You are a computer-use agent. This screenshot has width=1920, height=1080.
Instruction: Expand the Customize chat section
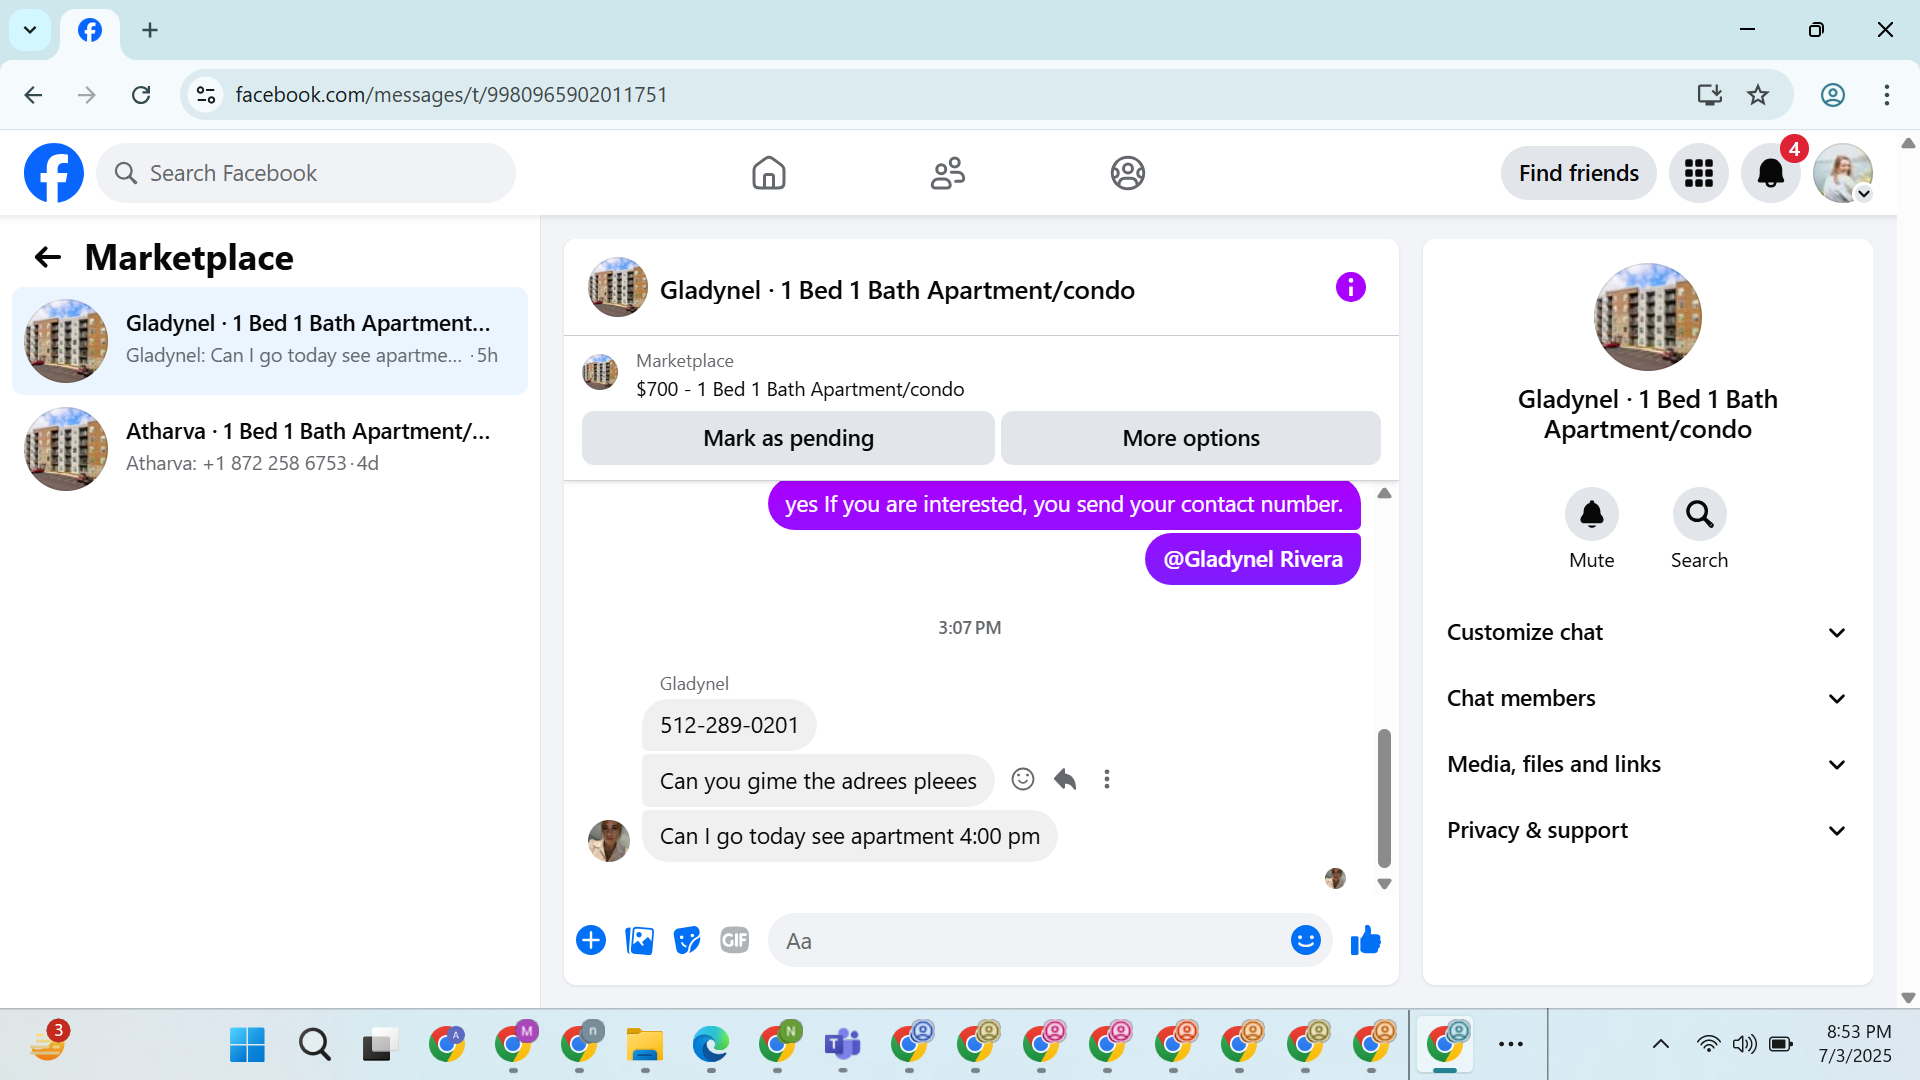tap(1647, 633)
